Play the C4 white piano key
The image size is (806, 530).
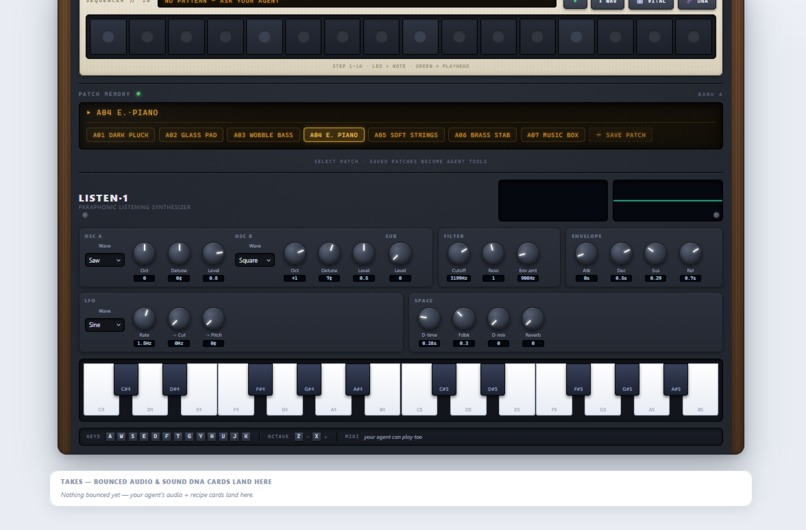[x=99, y=404]
